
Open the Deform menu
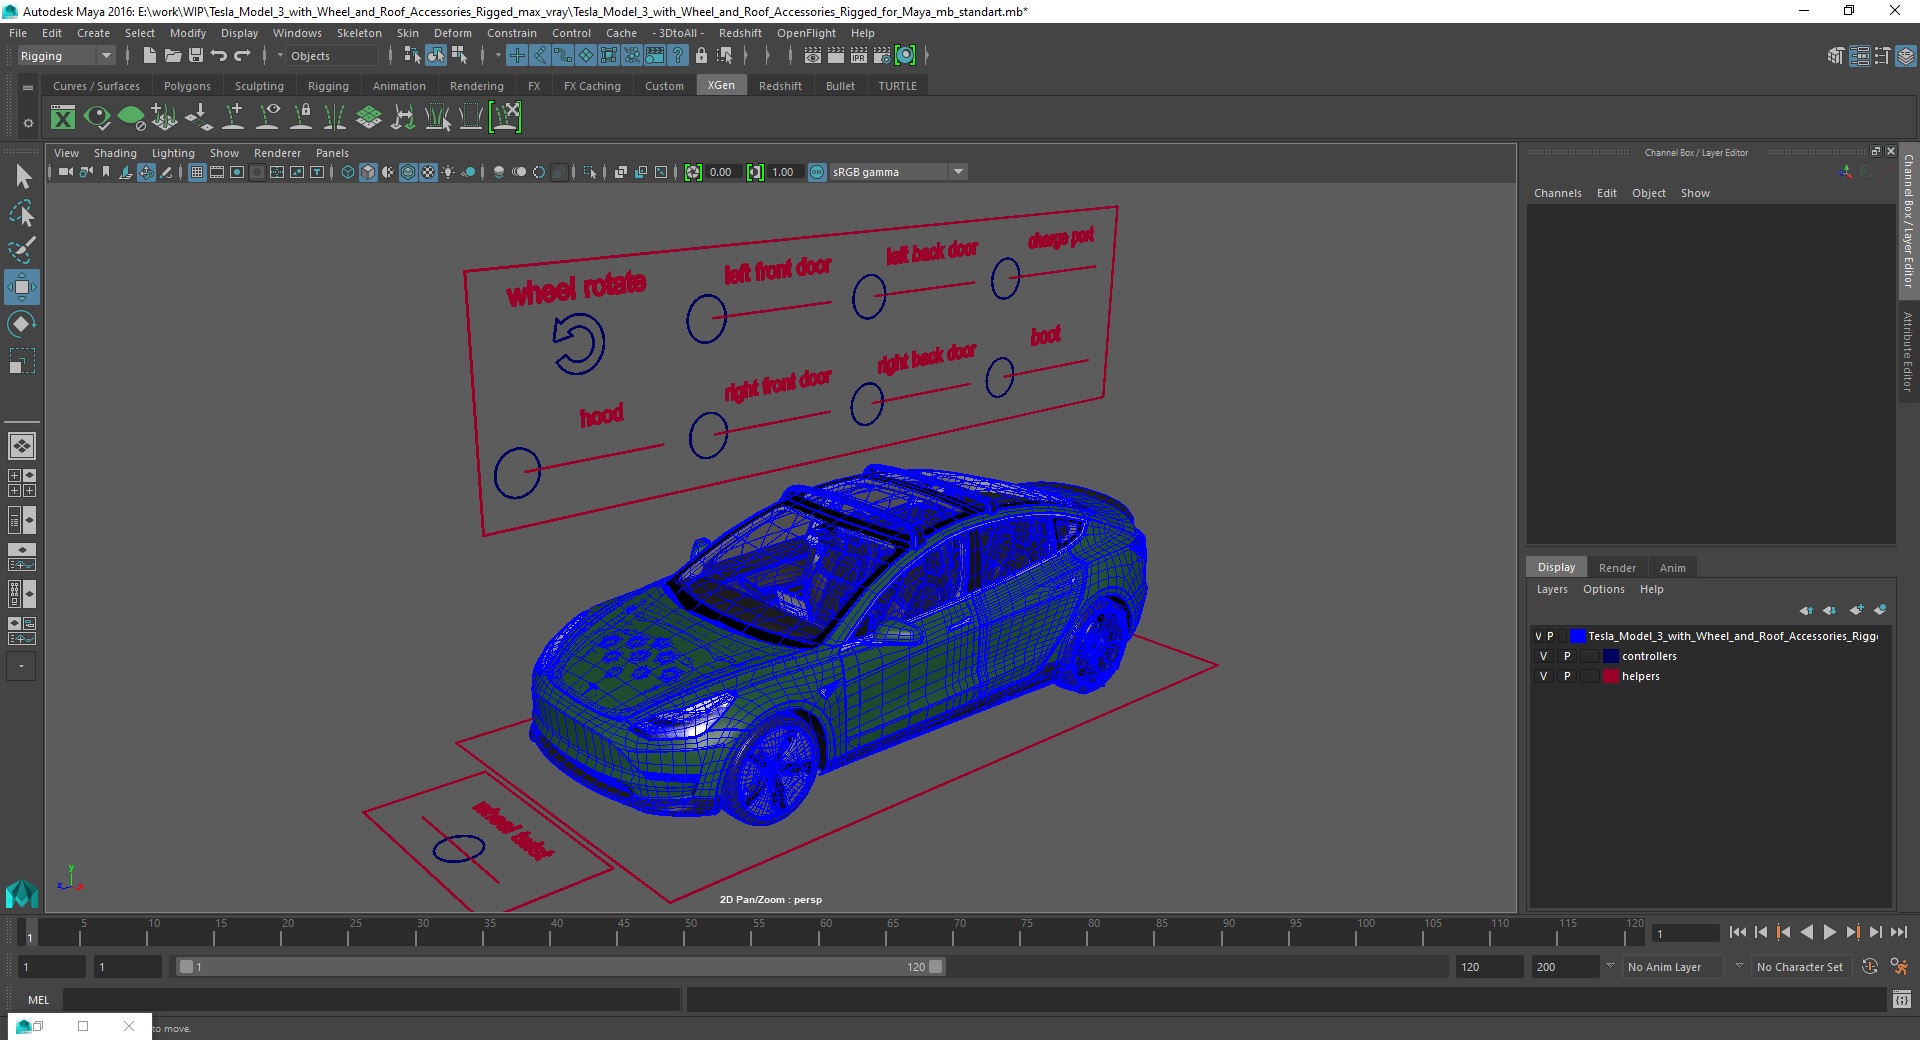[452, 33]
